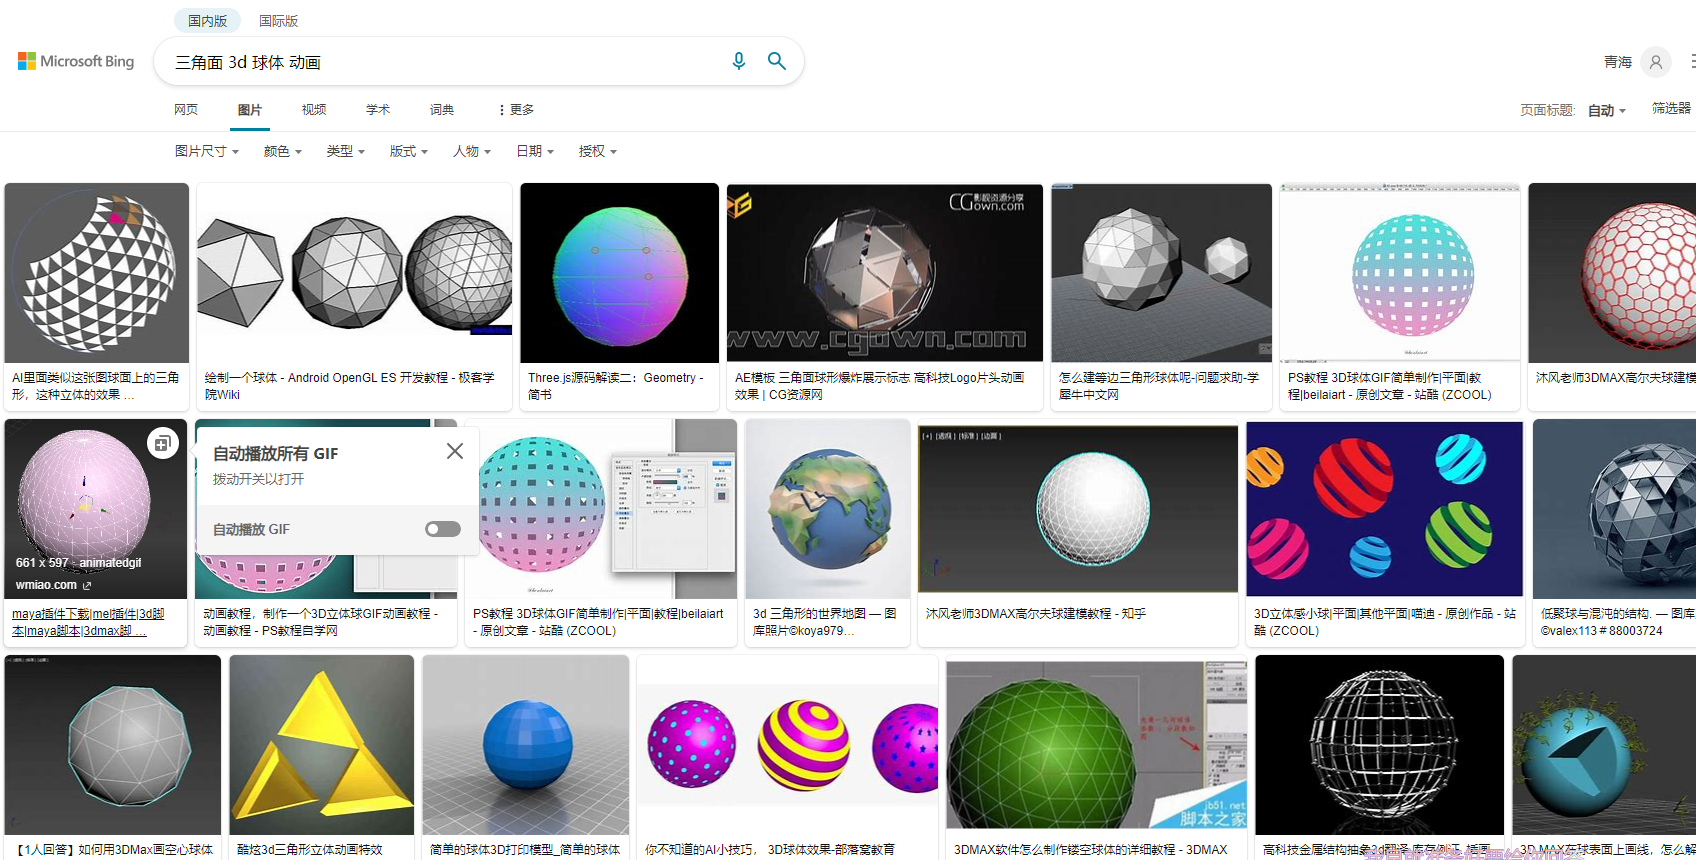
Task: Open the Three.js源码解读二 Geometry result title
Action: [616, 386]
